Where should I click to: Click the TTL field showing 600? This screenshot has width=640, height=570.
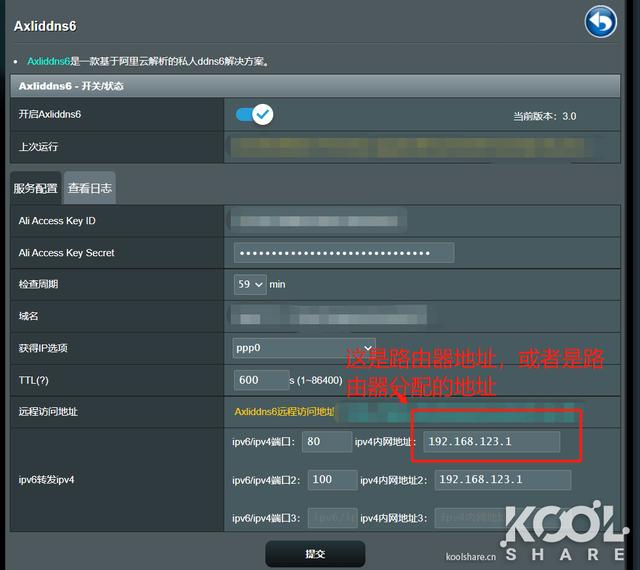coord(261,380)
